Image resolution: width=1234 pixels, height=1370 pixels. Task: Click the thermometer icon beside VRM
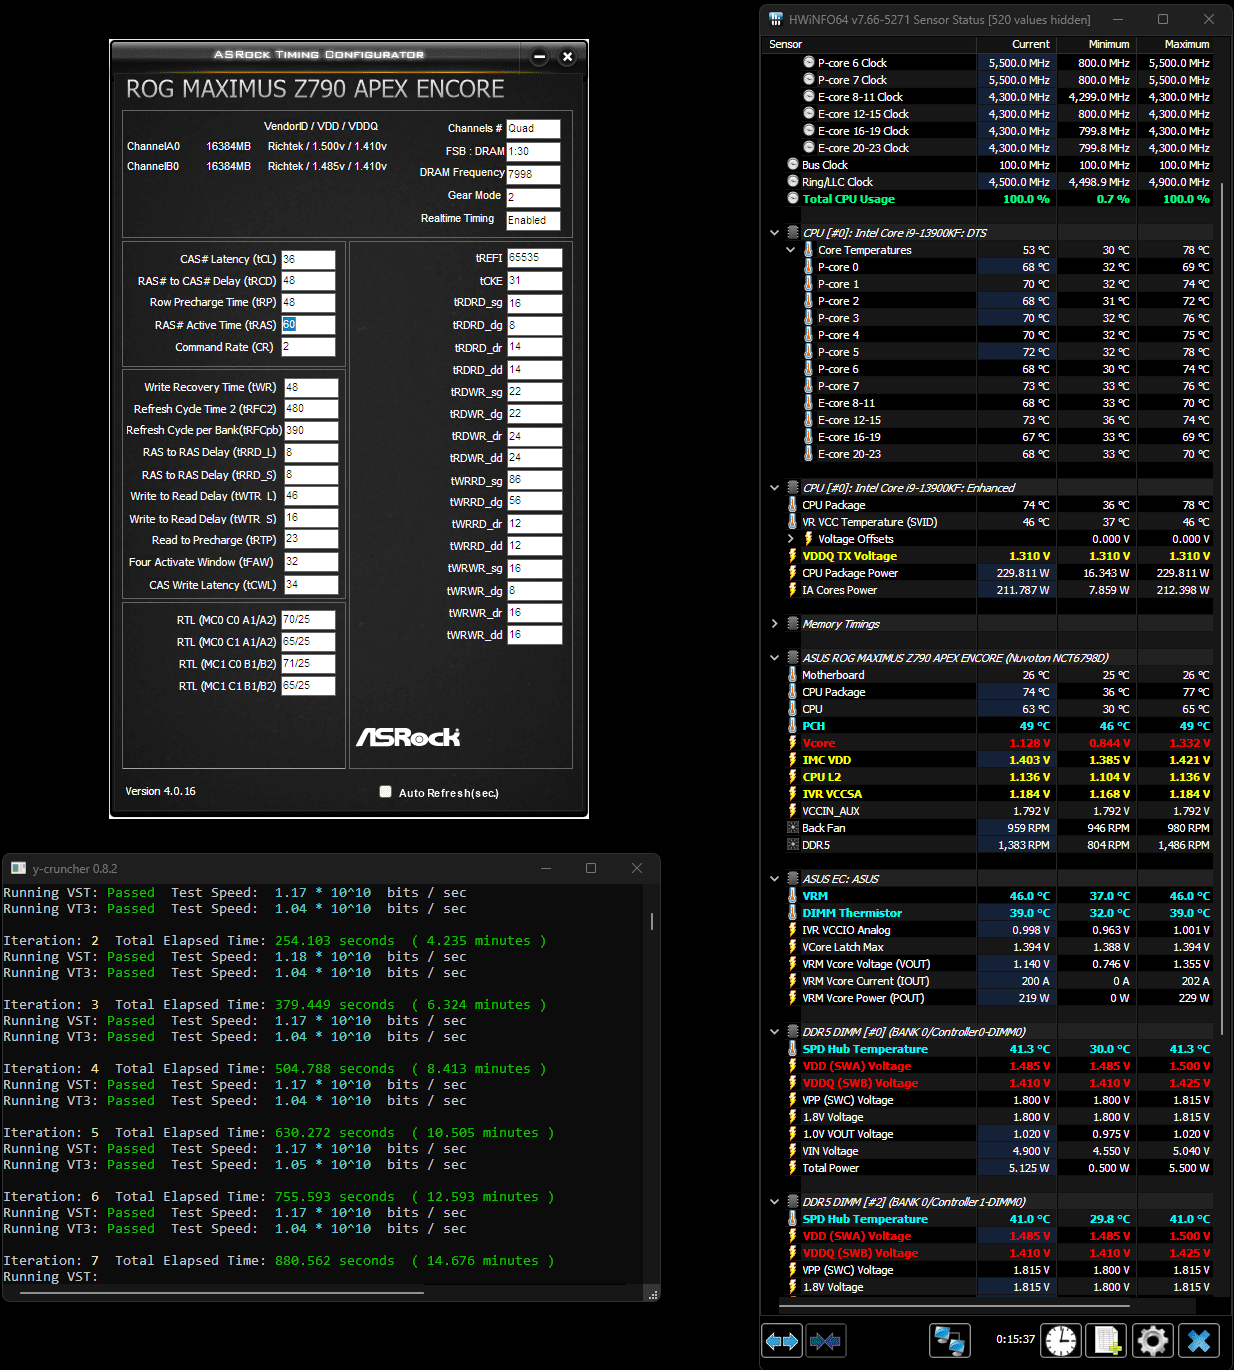pos(793,896)
